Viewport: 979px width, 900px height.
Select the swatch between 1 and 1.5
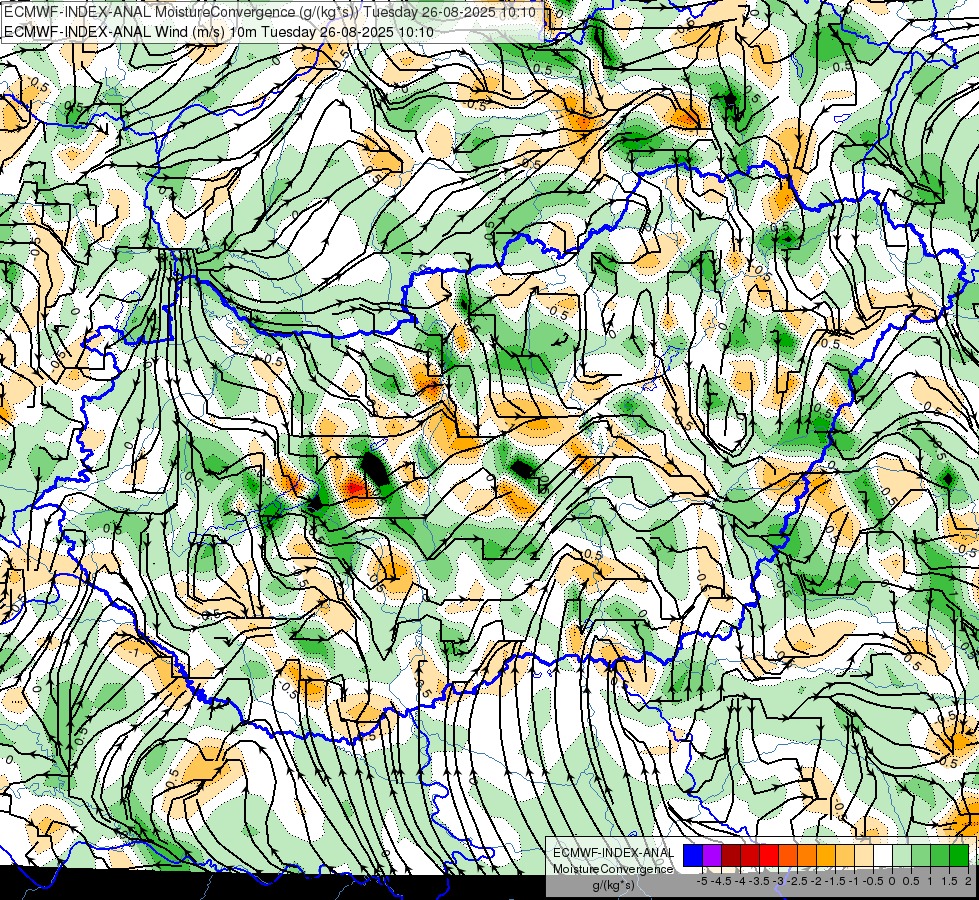coord(940,856)
